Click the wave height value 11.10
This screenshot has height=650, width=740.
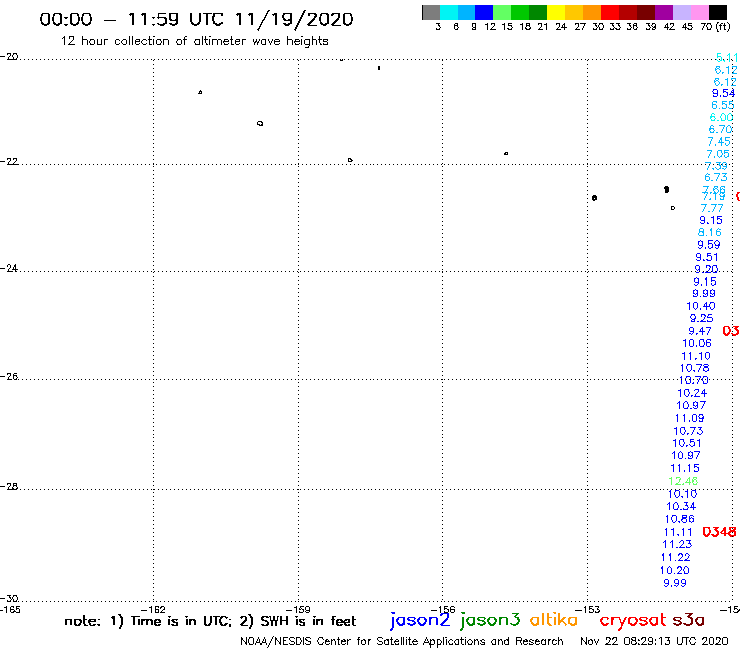pos(696,356)
